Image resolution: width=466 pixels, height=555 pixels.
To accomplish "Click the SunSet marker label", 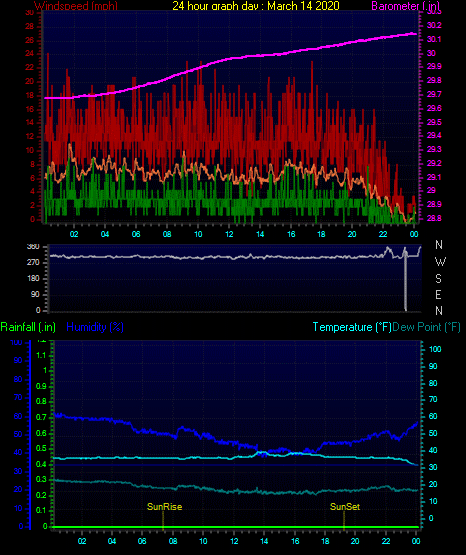I will point(345,507).
